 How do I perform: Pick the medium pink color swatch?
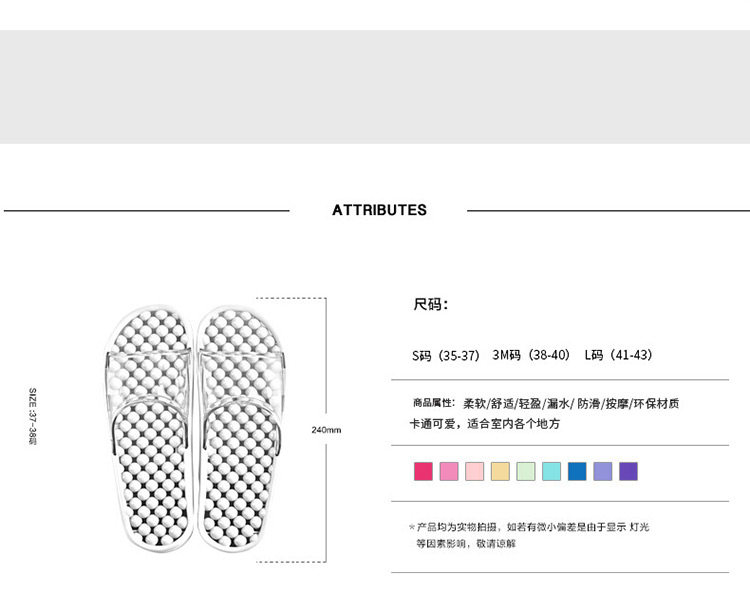(449, 471)
